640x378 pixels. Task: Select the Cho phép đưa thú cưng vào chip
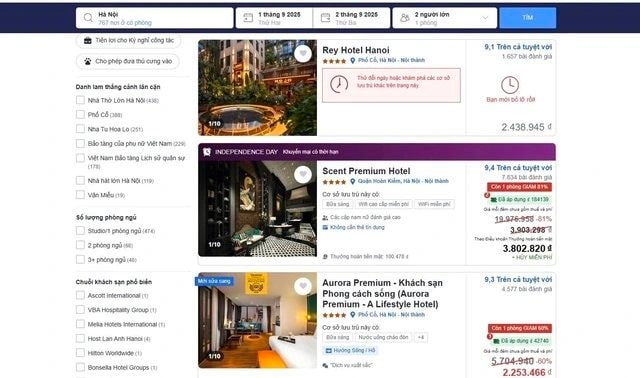pyautogui.click(x=128, y=61)
